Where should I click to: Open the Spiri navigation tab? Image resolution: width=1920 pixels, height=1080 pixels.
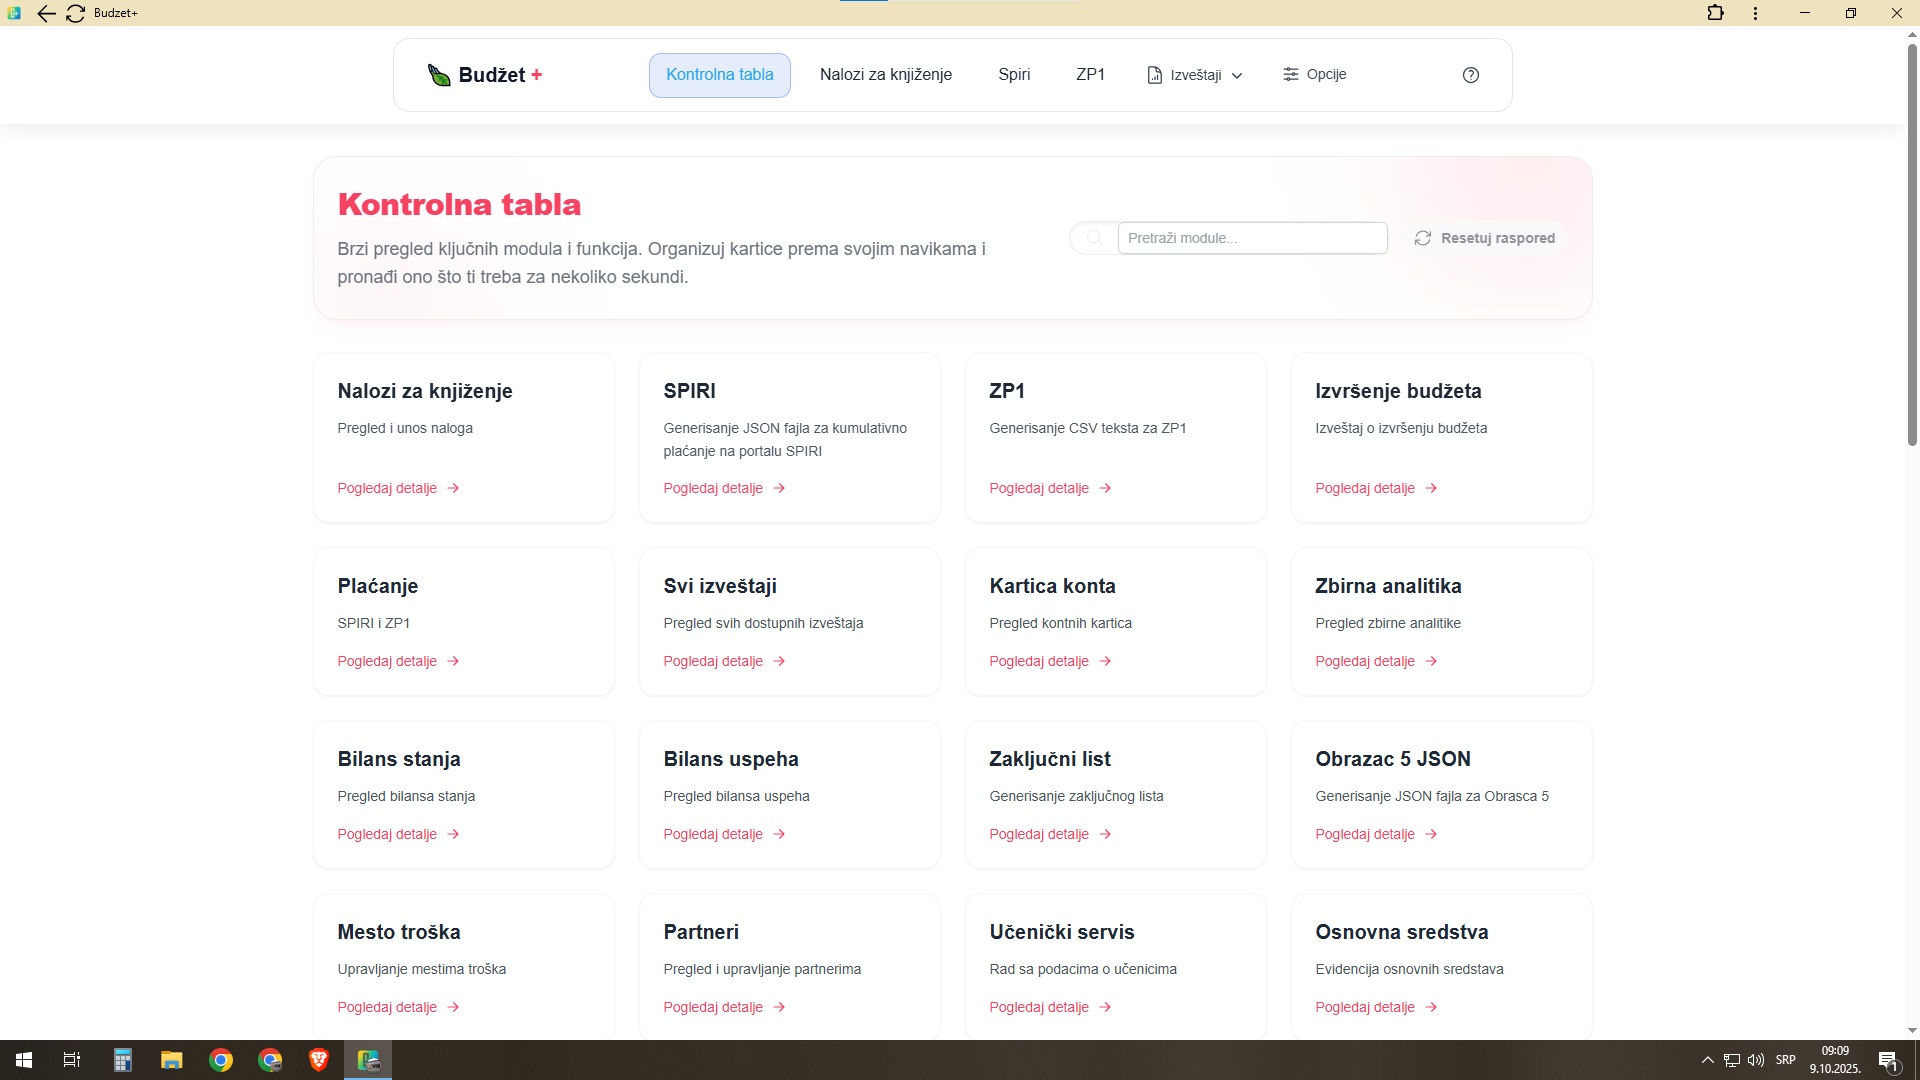point(1013,75)
